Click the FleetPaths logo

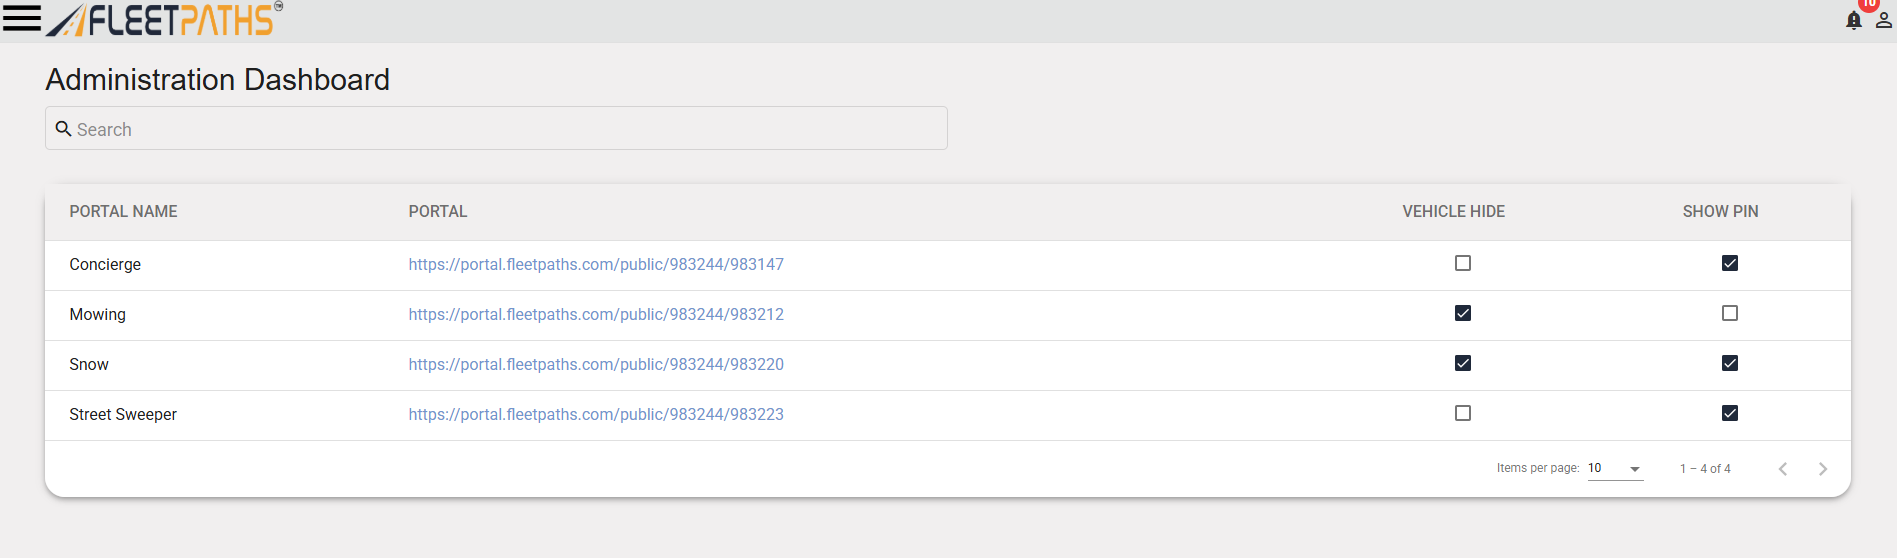click(166, 19)
